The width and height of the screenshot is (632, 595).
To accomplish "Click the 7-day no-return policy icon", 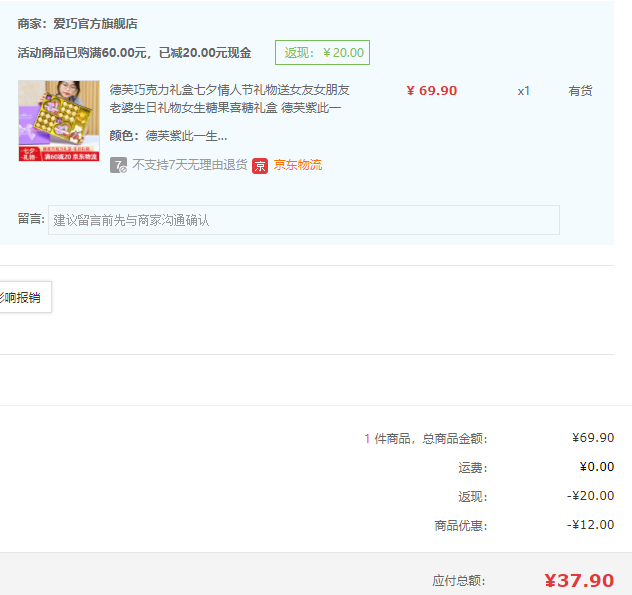I will tap(118, 165).
